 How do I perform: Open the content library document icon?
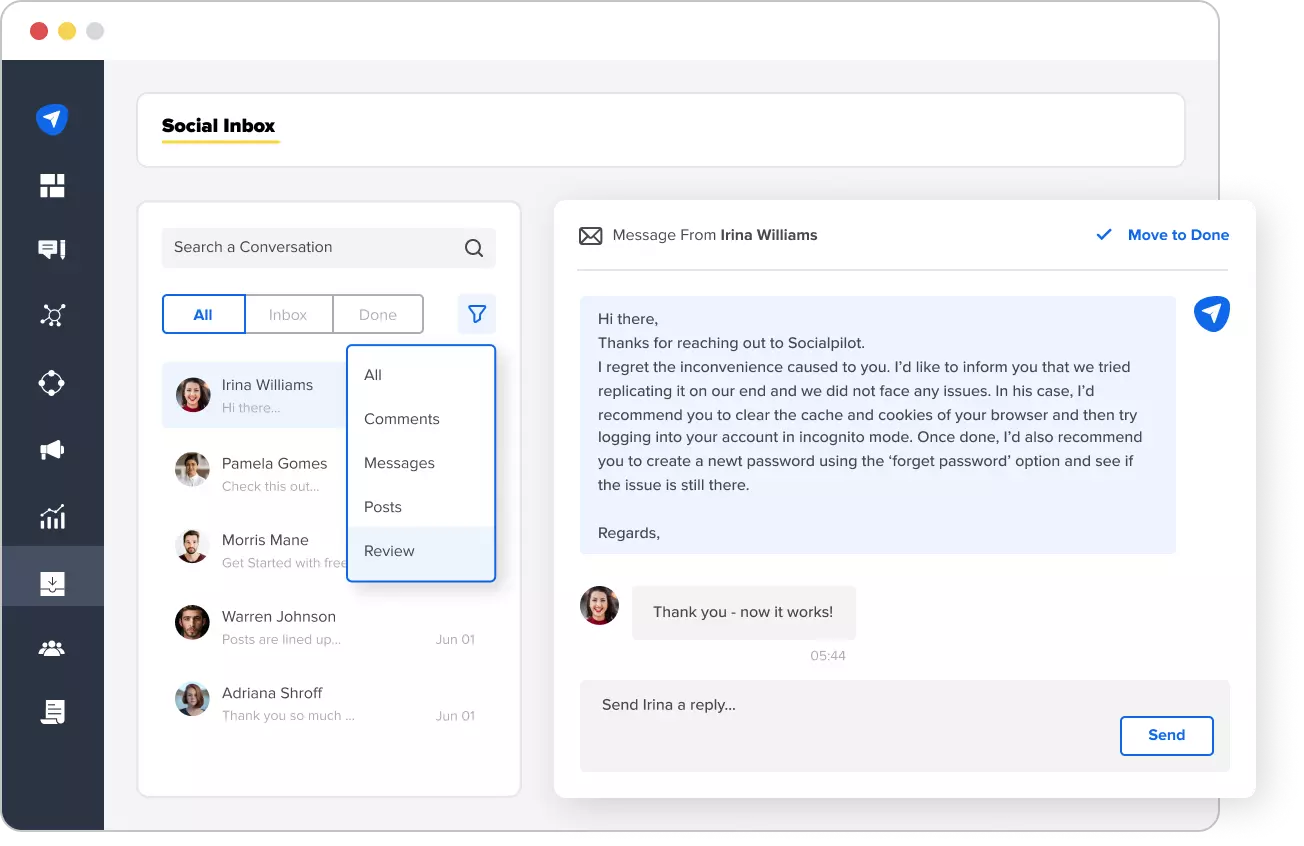click(x=51, y=711)
